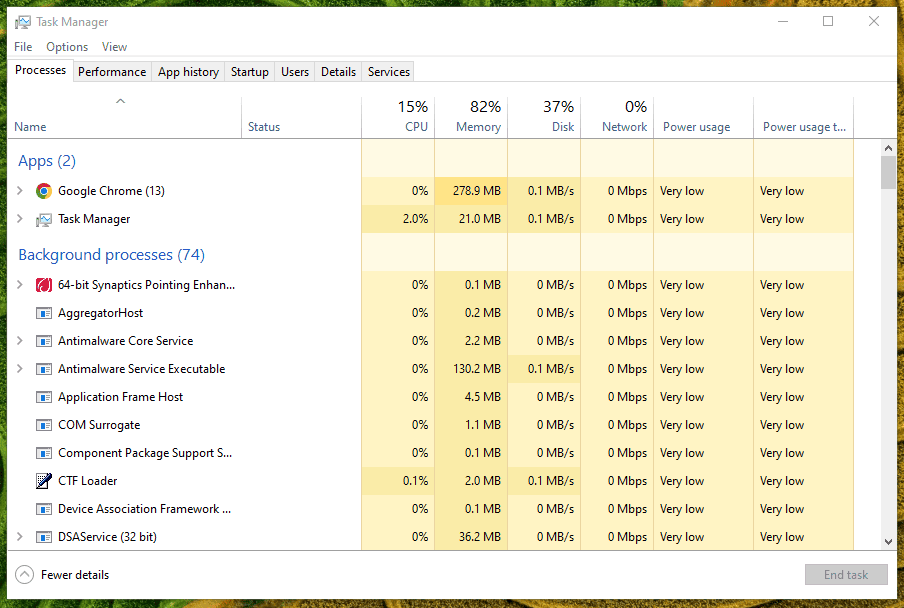Open the Options menu
Viewport: 904px width, 608px height.
click(67, 47)
